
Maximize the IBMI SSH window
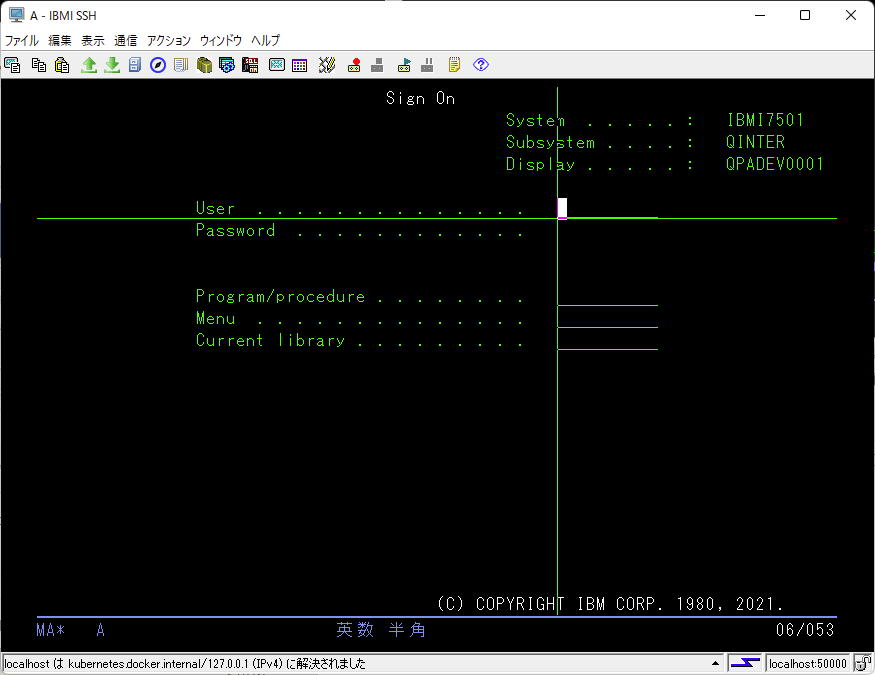point(805,15)
